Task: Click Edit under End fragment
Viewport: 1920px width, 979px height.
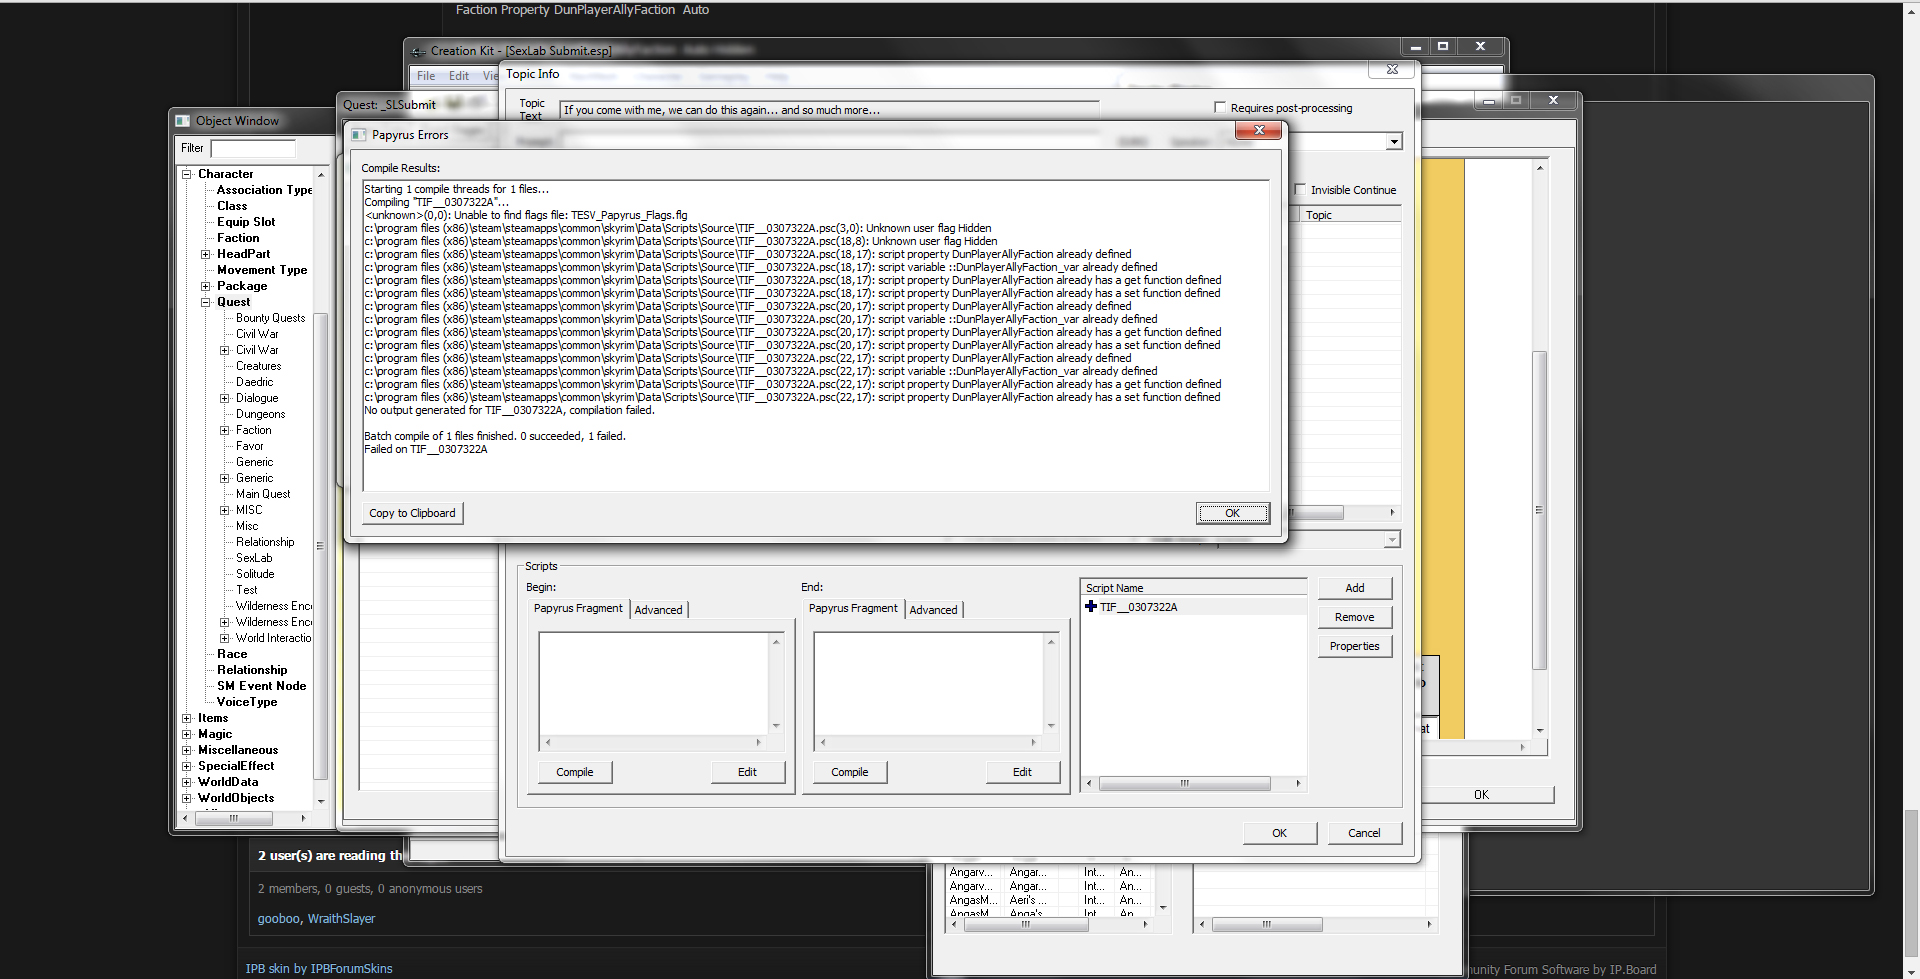Action: (1022, 772)
